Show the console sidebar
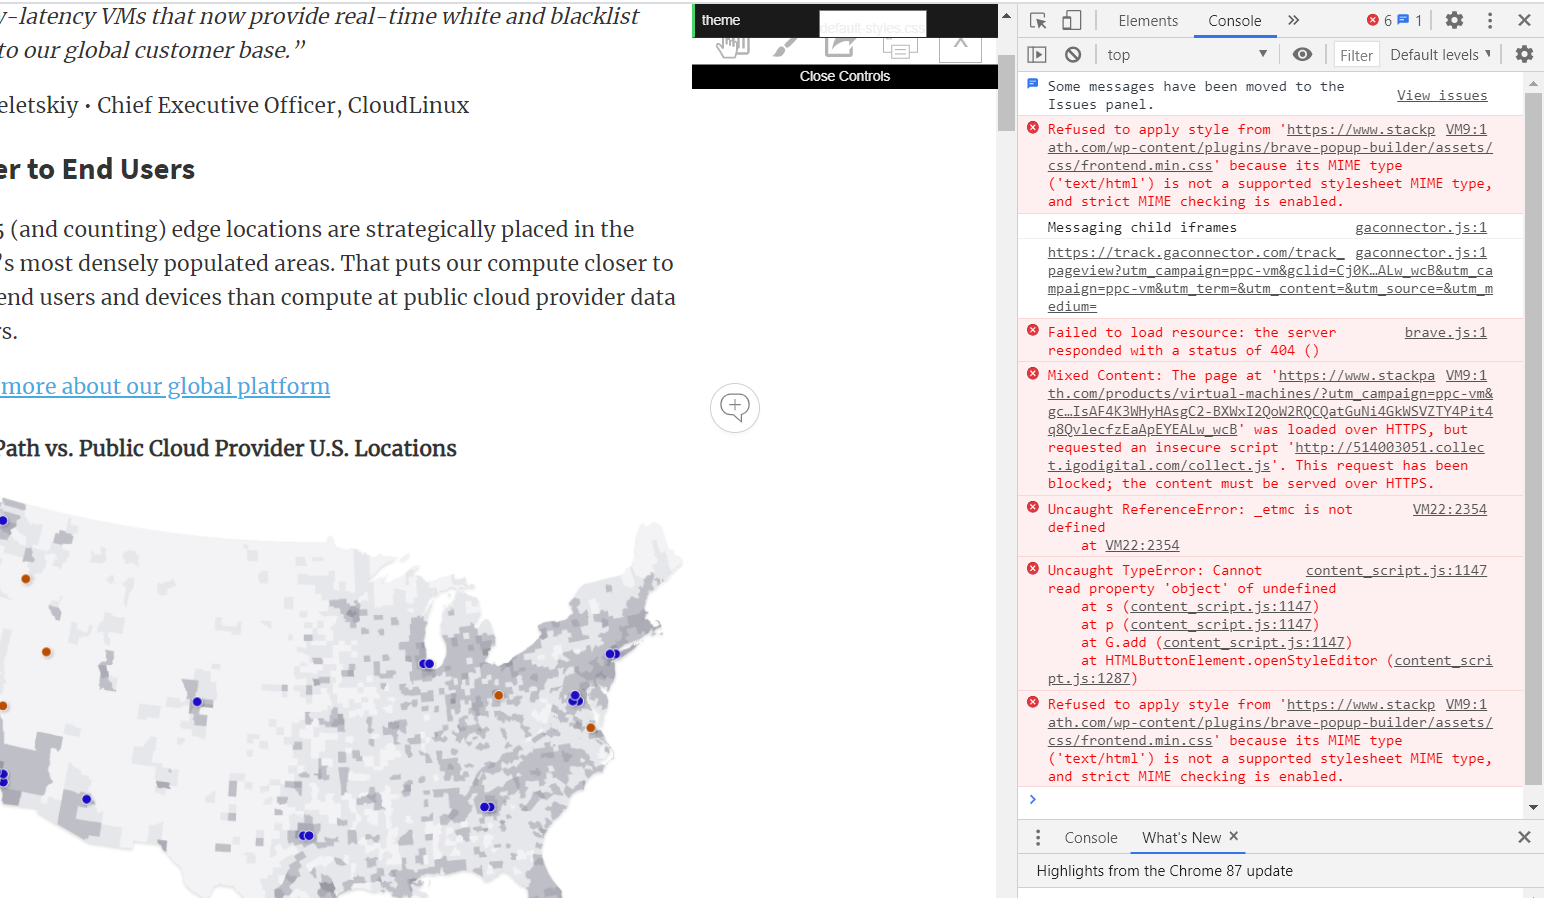The height and width of the screenshot is (898, 1544). 1038,55
